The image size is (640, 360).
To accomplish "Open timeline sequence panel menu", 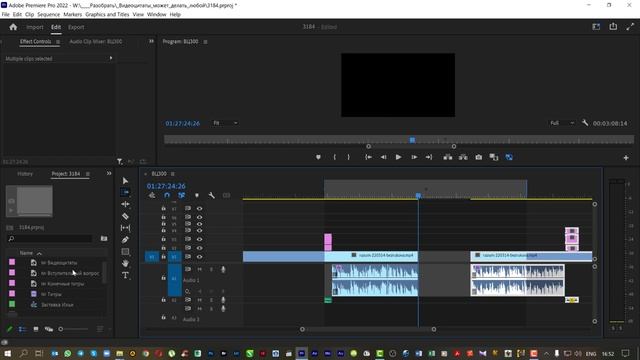I will point(173,174).
